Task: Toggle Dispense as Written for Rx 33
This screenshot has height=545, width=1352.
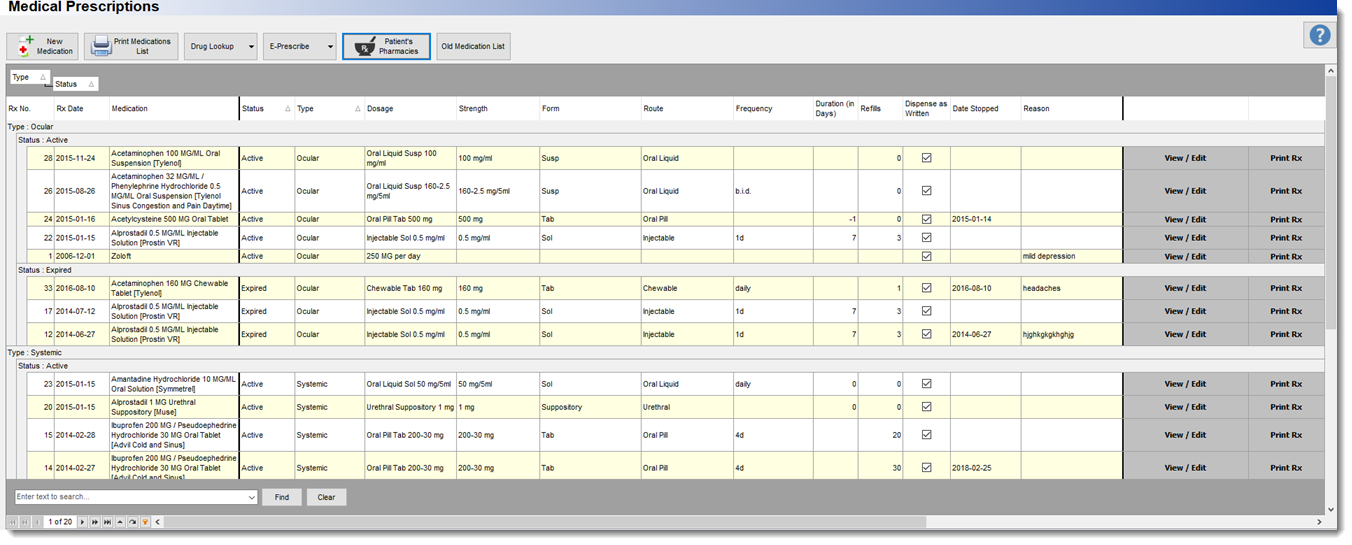Action: pos(926,288)
